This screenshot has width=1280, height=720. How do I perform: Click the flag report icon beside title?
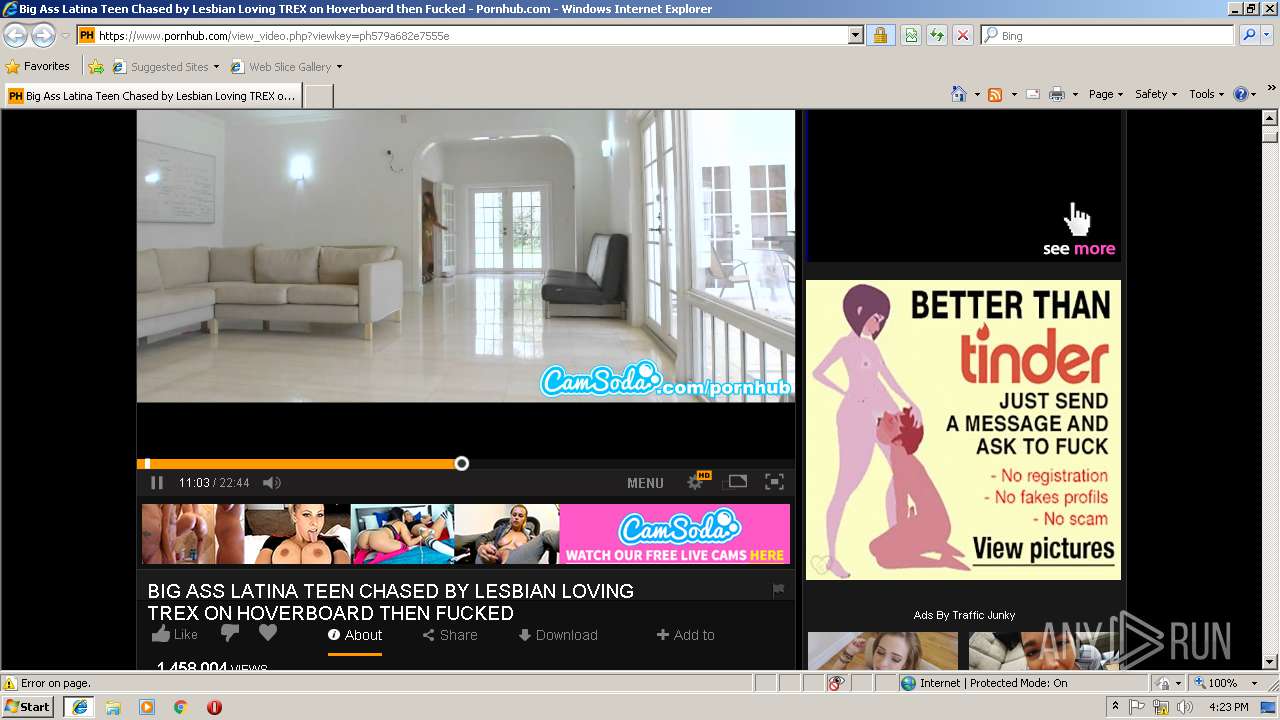click(778, 590)
